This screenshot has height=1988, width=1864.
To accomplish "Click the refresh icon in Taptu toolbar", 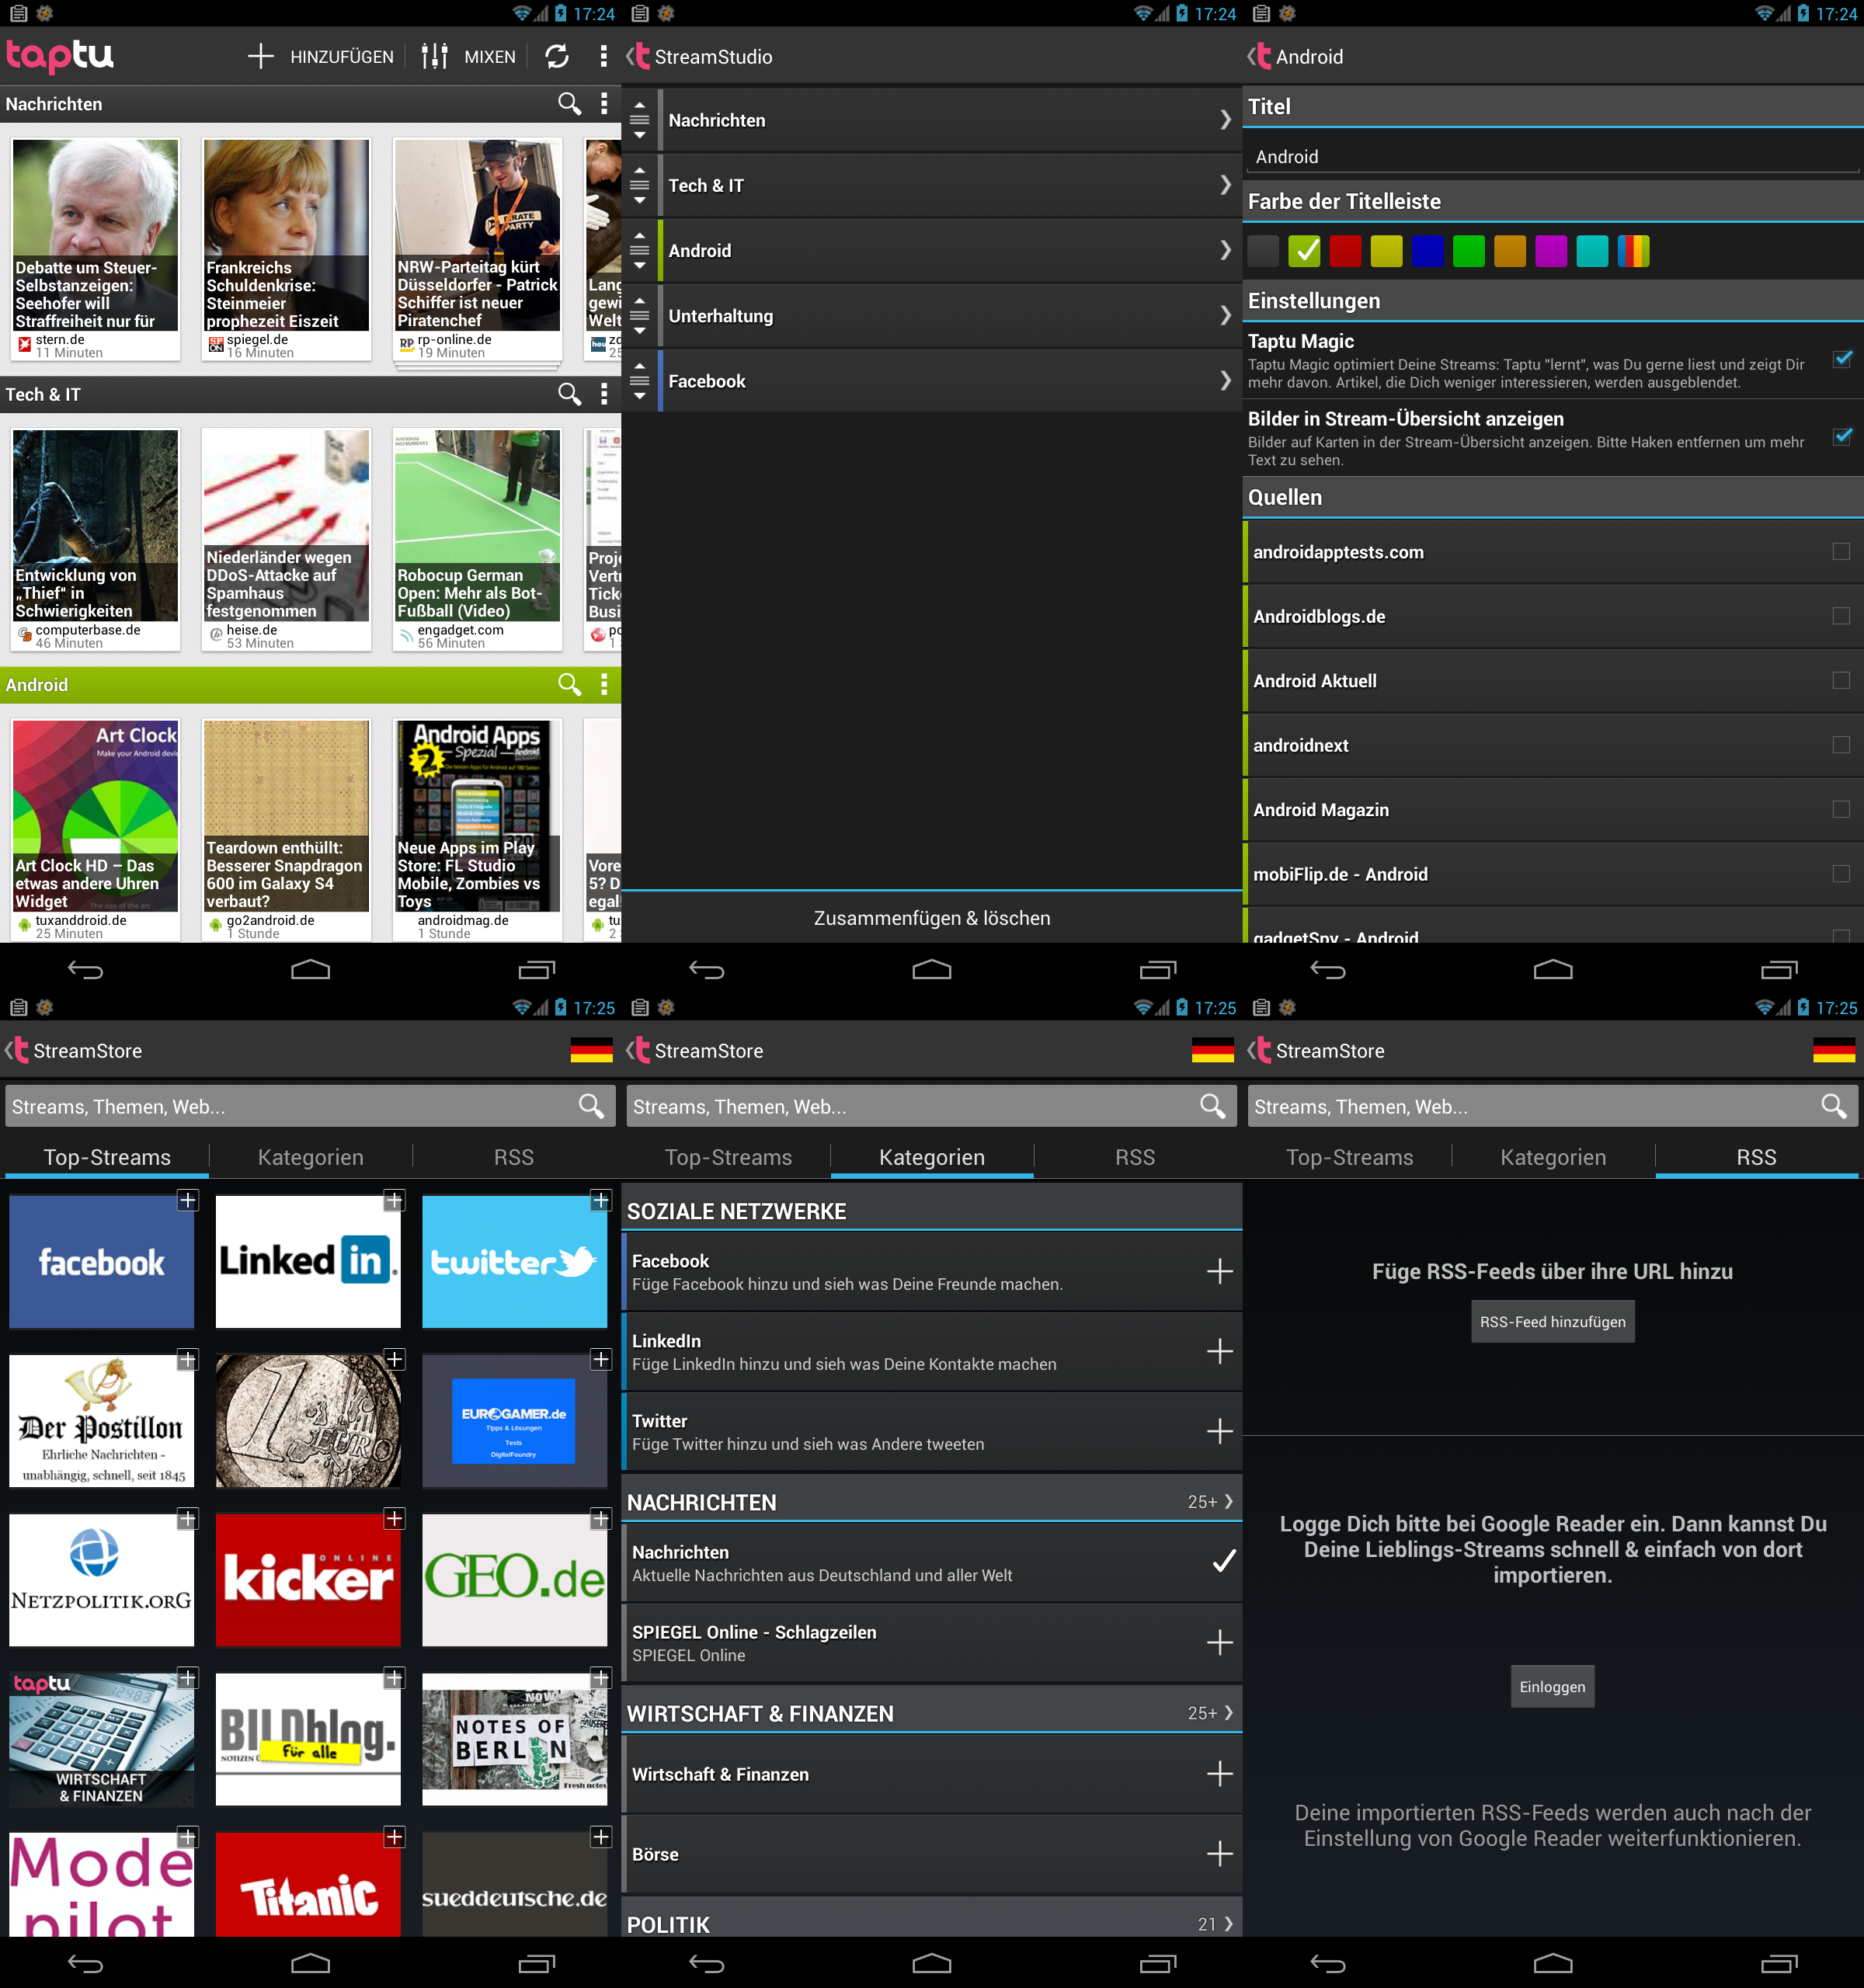I will click(x=557, y=56).
